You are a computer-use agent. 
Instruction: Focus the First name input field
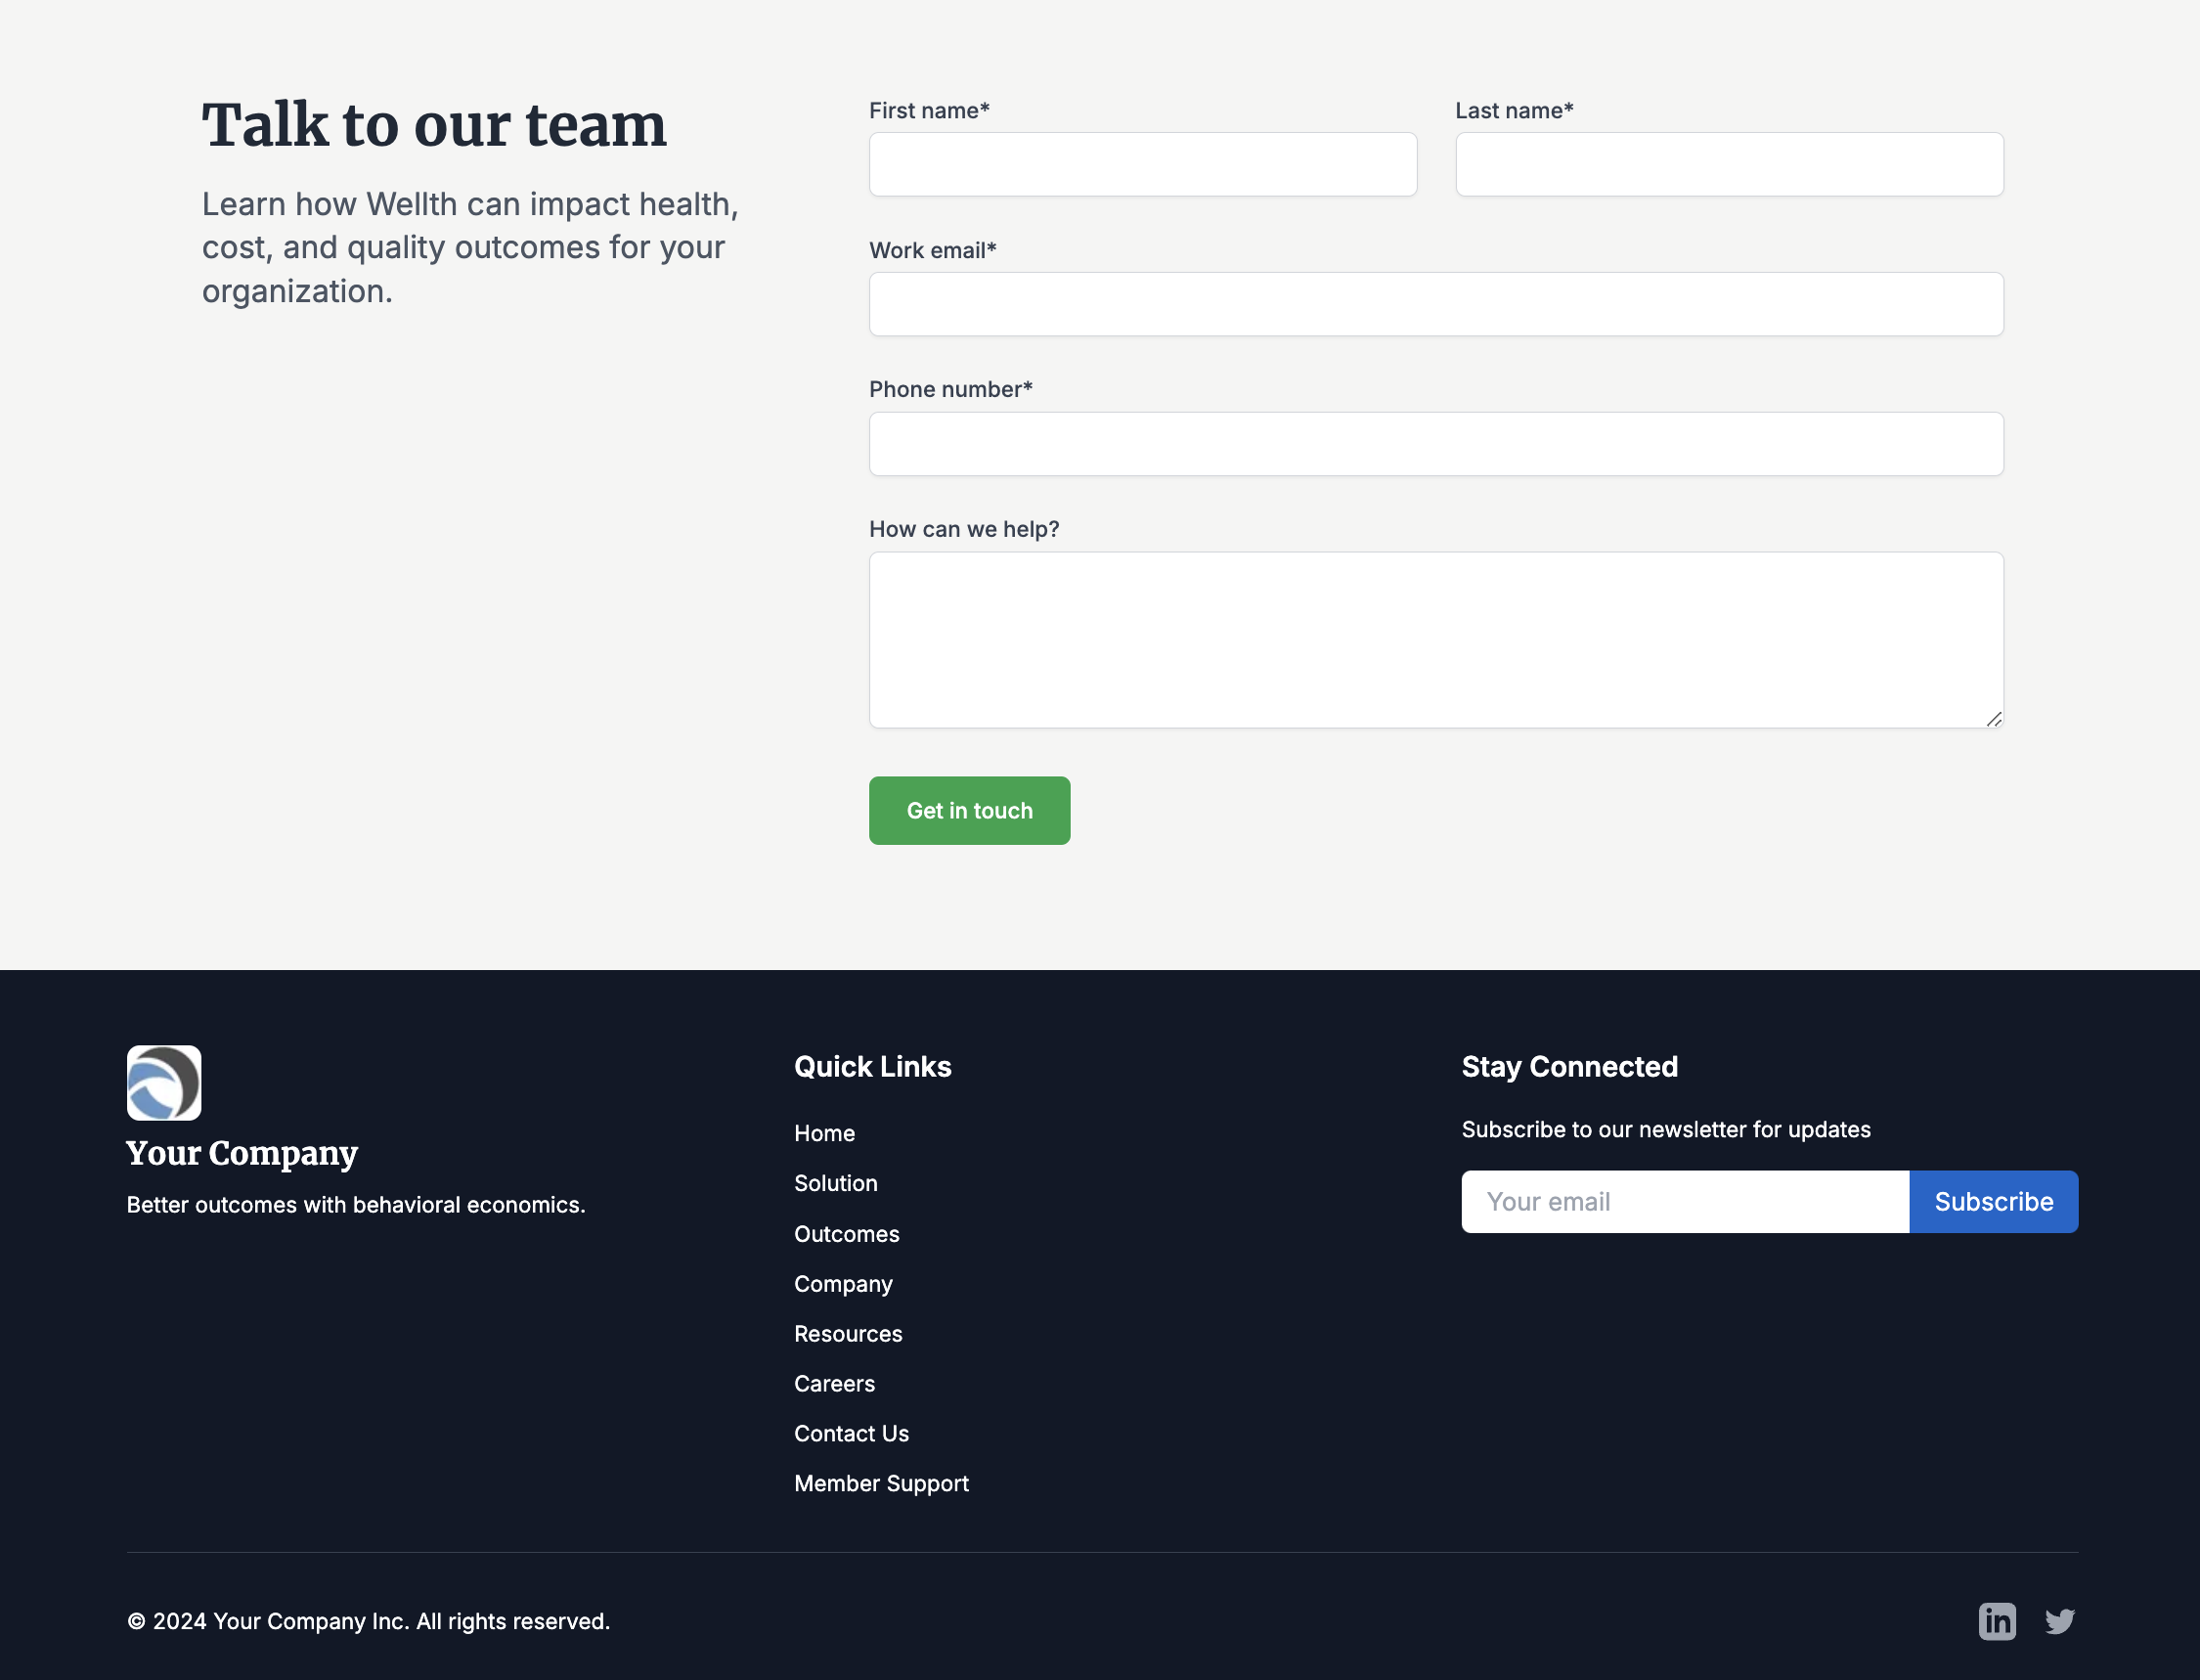pos(1142,164)
